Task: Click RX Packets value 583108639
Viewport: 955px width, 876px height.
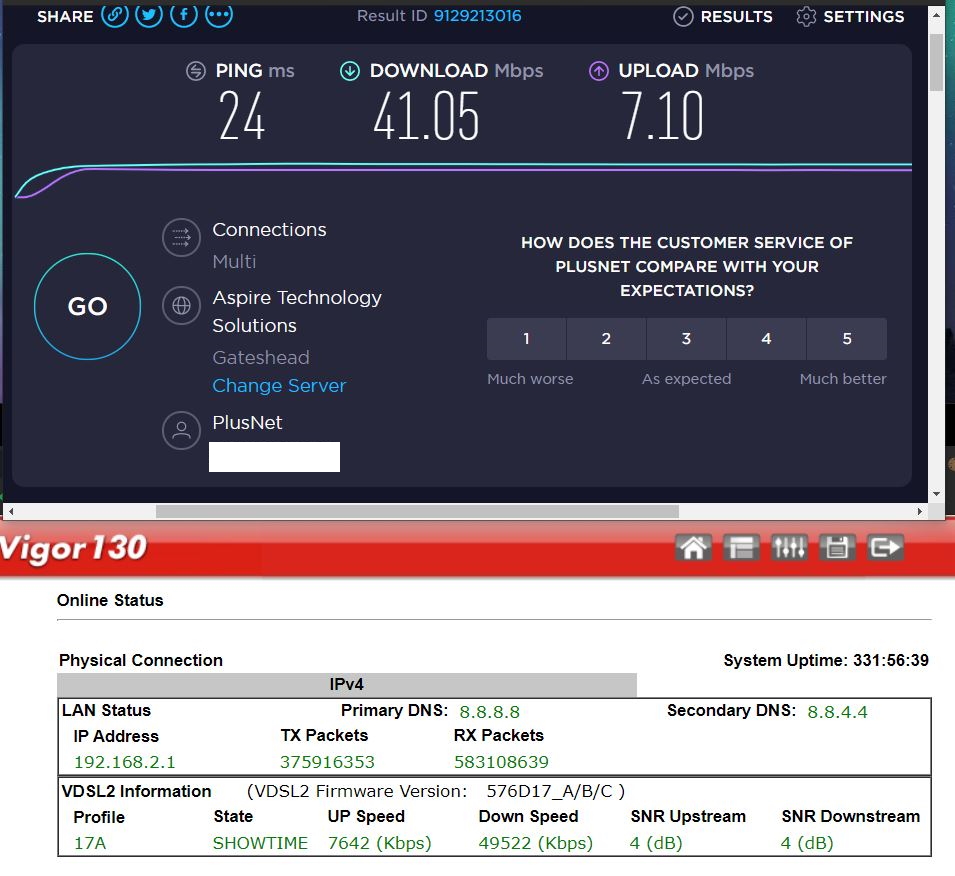Action: [x=501, y=762]
